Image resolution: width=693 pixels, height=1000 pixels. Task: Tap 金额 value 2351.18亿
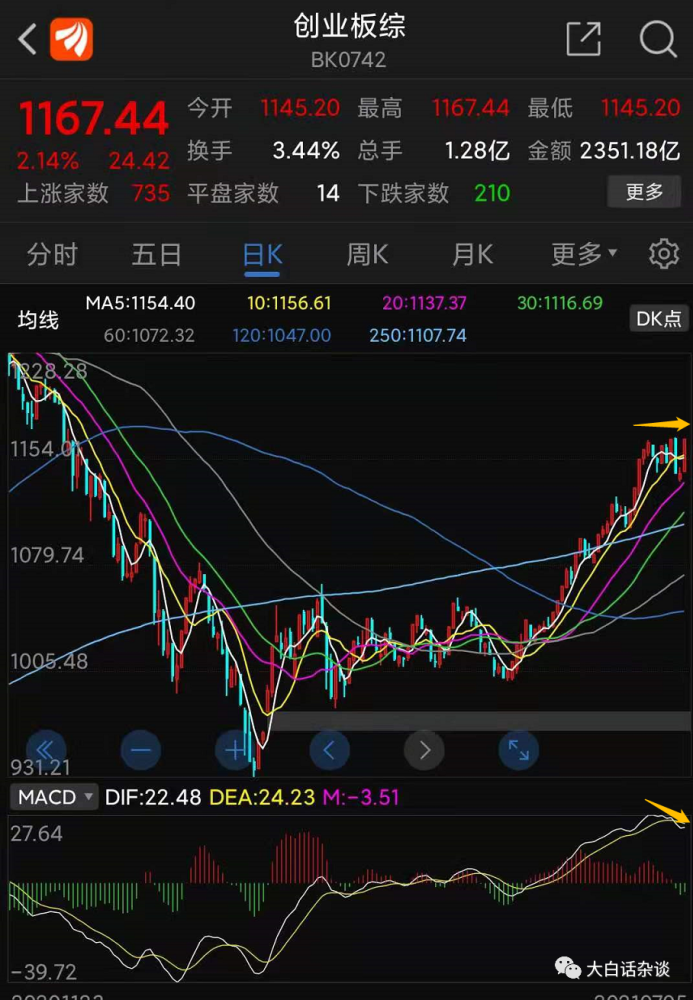pos(630,151)
